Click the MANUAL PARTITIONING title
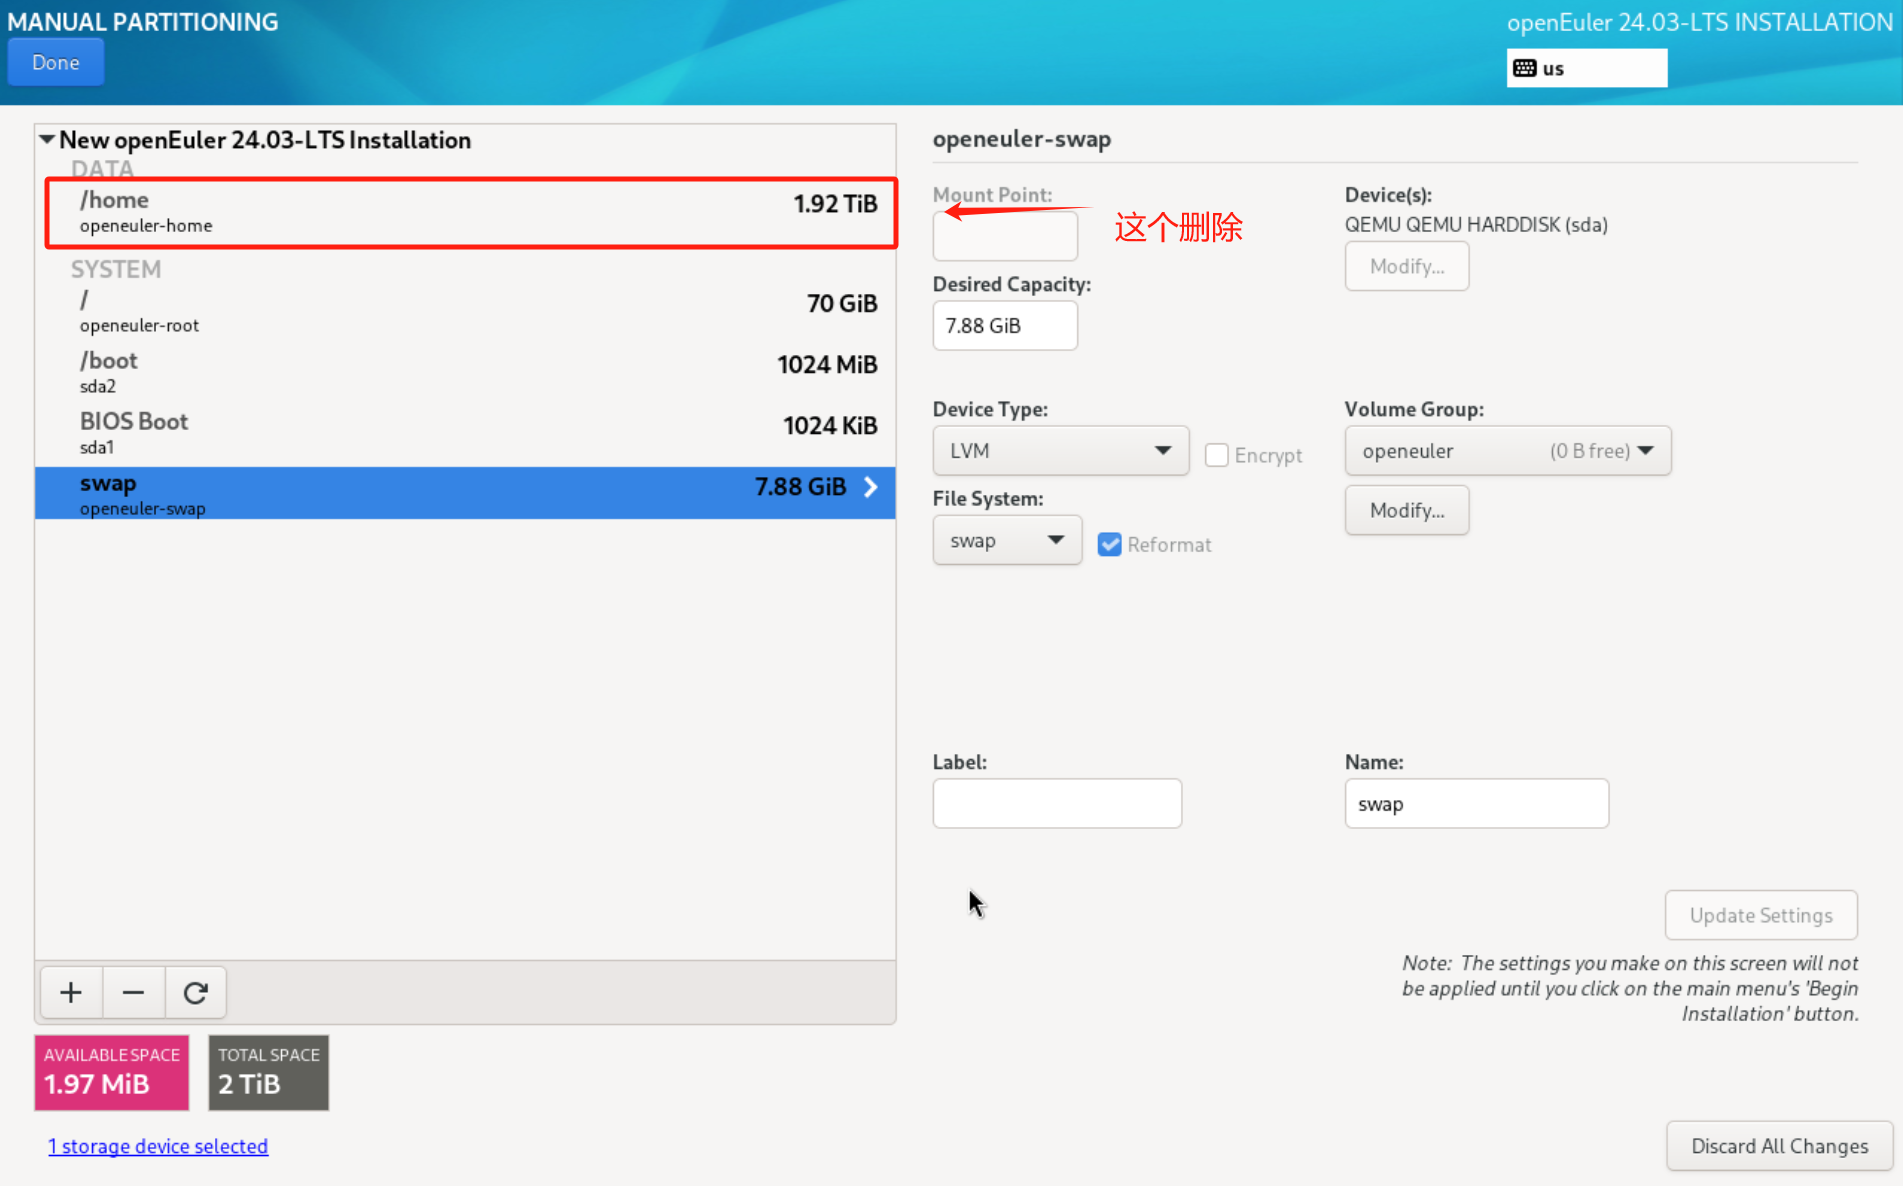Screen dimensions: 1903x1186 click(x=143, y=22)
